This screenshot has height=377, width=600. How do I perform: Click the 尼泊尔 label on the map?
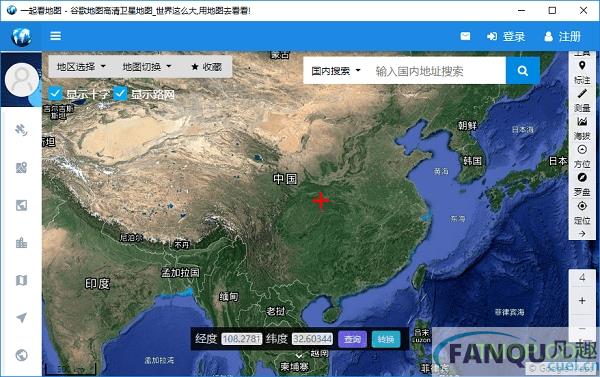click(x=131, y=238)
